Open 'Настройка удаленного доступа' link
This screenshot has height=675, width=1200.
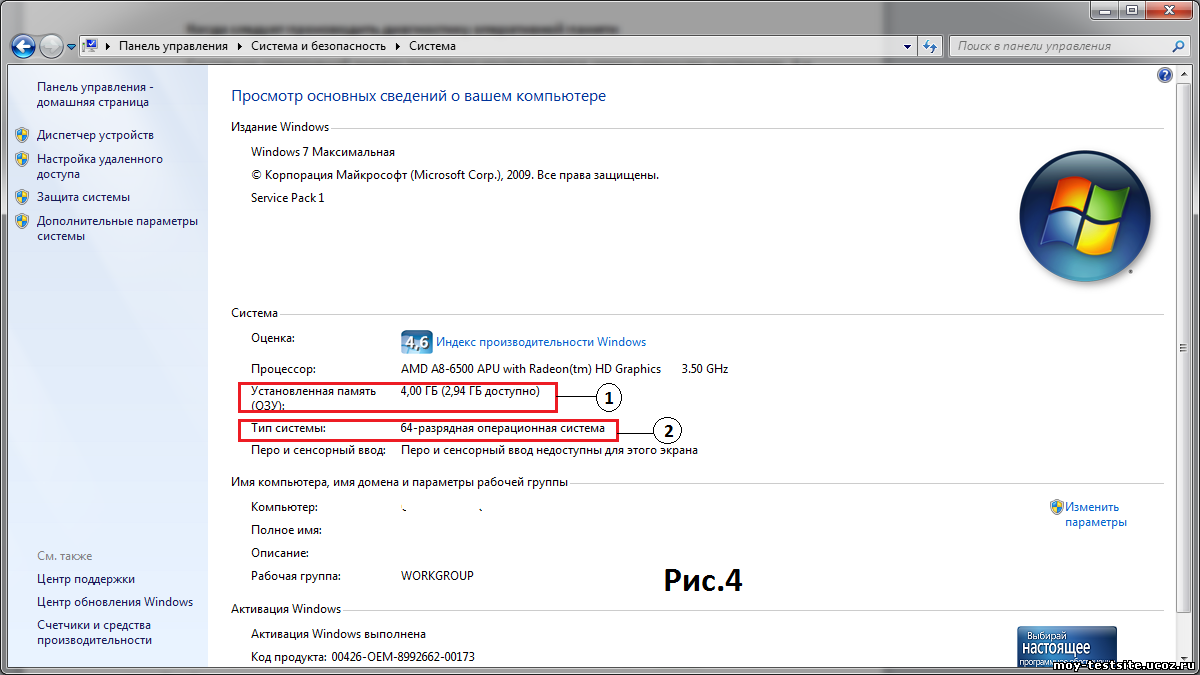[100, 166]
